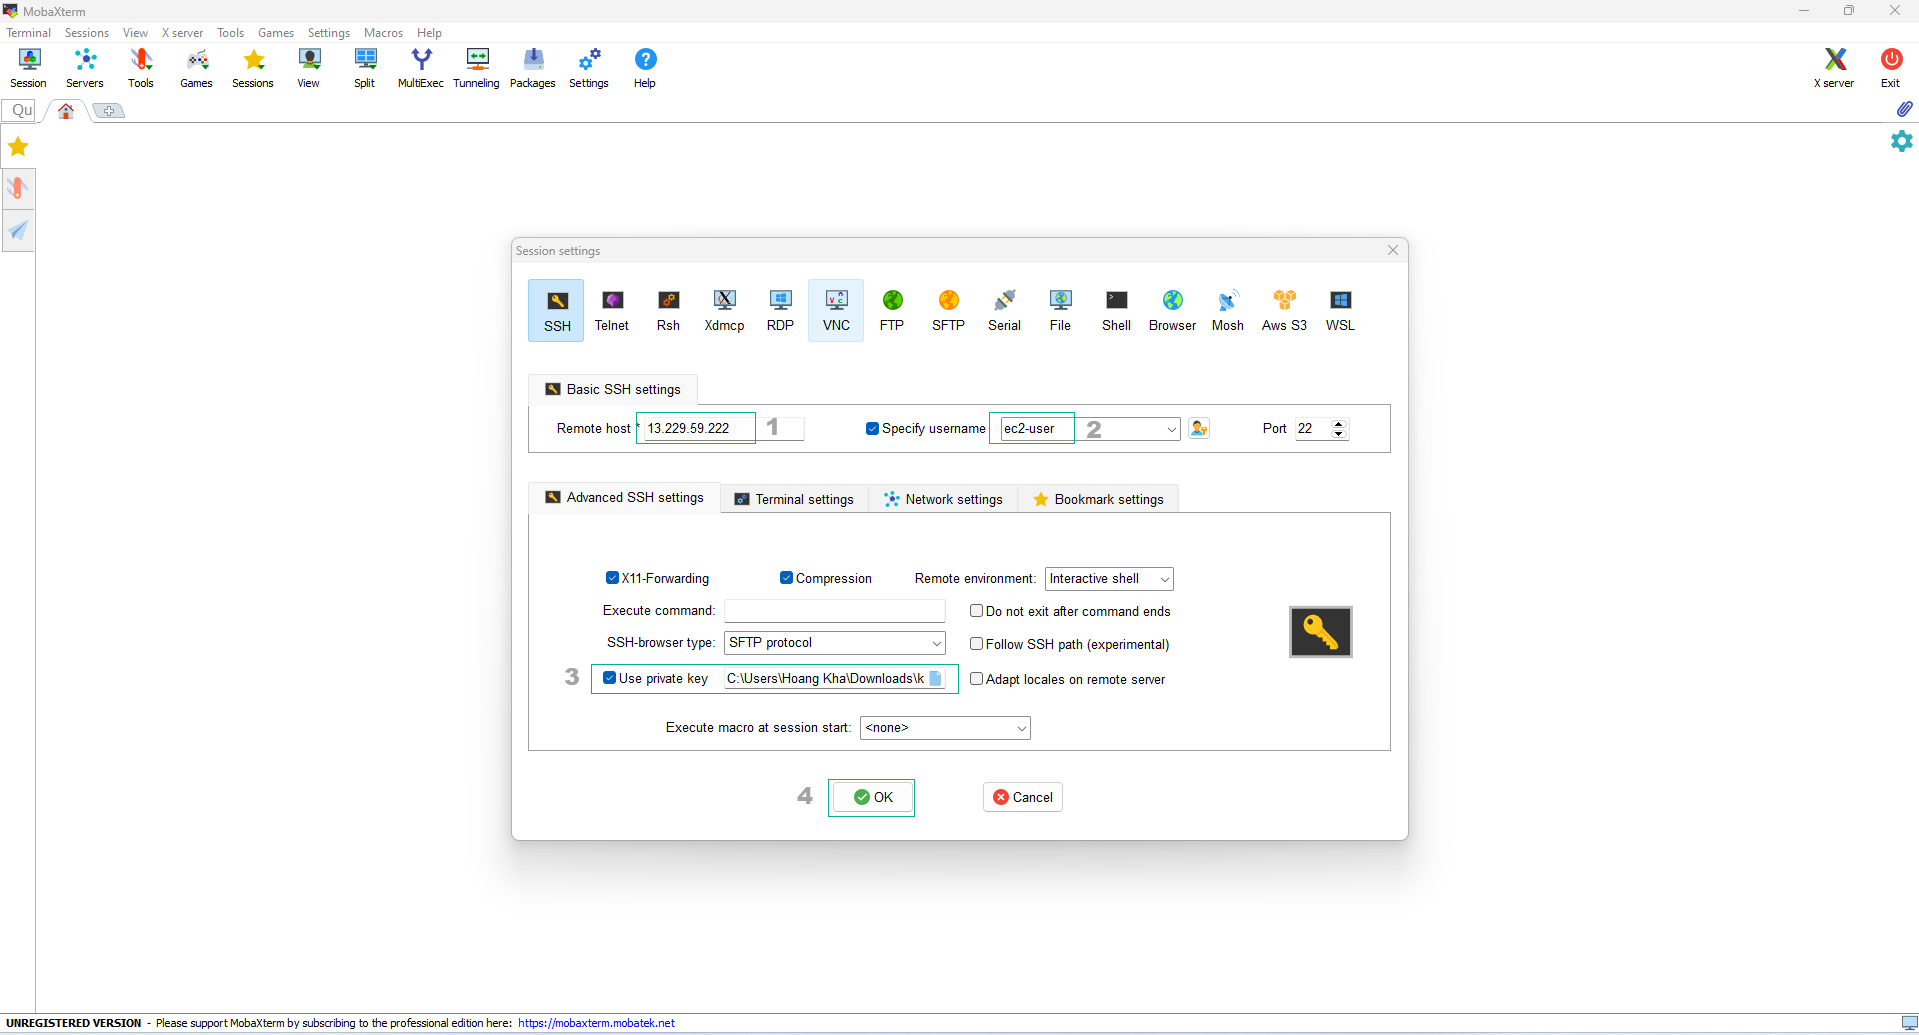
Task: Open the Servers toolbar icon
Action: (85, 68)
